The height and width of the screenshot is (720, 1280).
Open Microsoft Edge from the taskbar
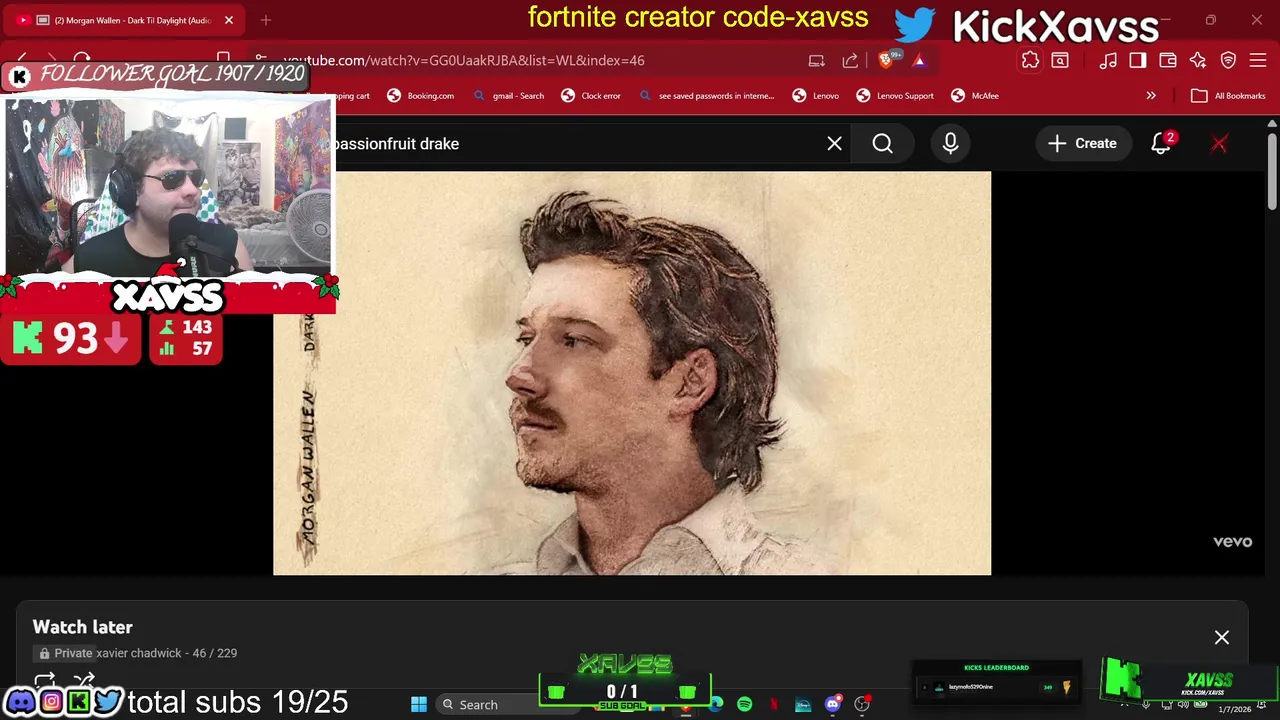tap(716, 705)
